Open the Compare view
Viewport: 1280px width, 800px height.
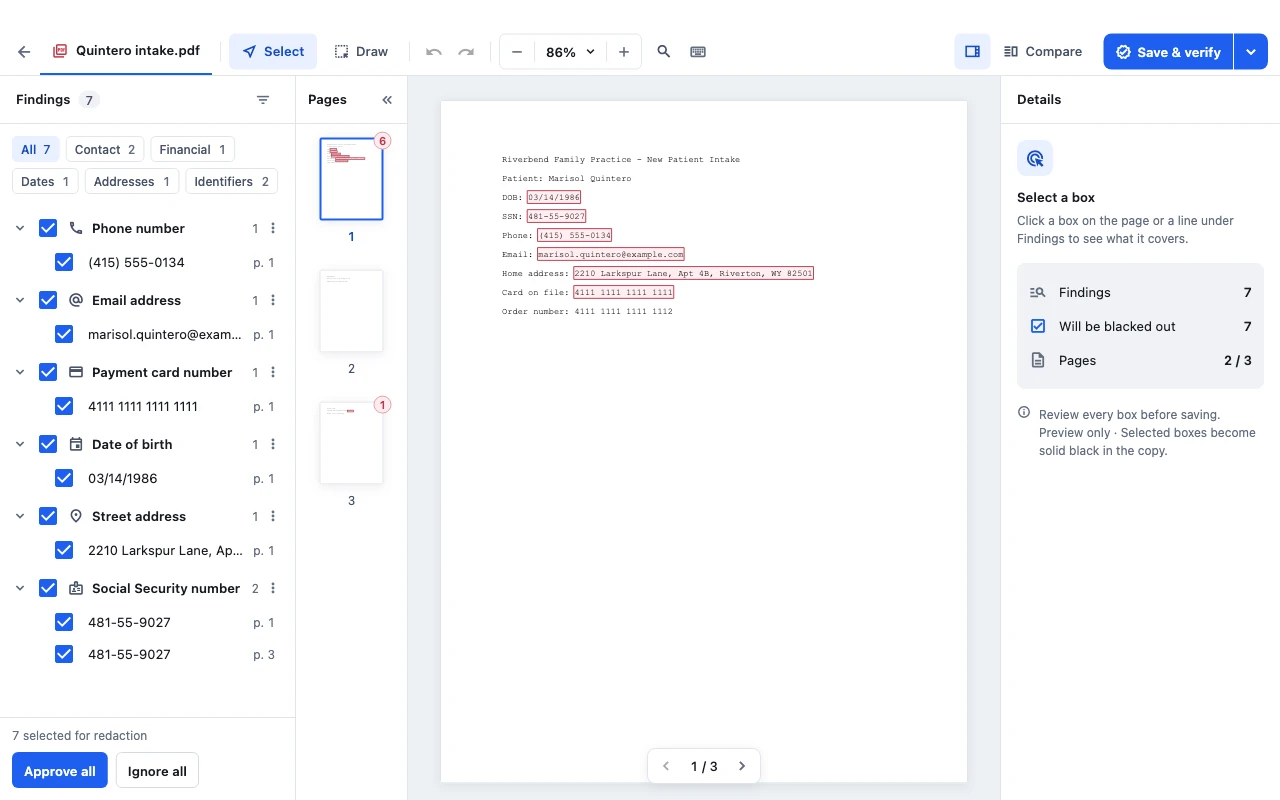(x=1043, y=52)
